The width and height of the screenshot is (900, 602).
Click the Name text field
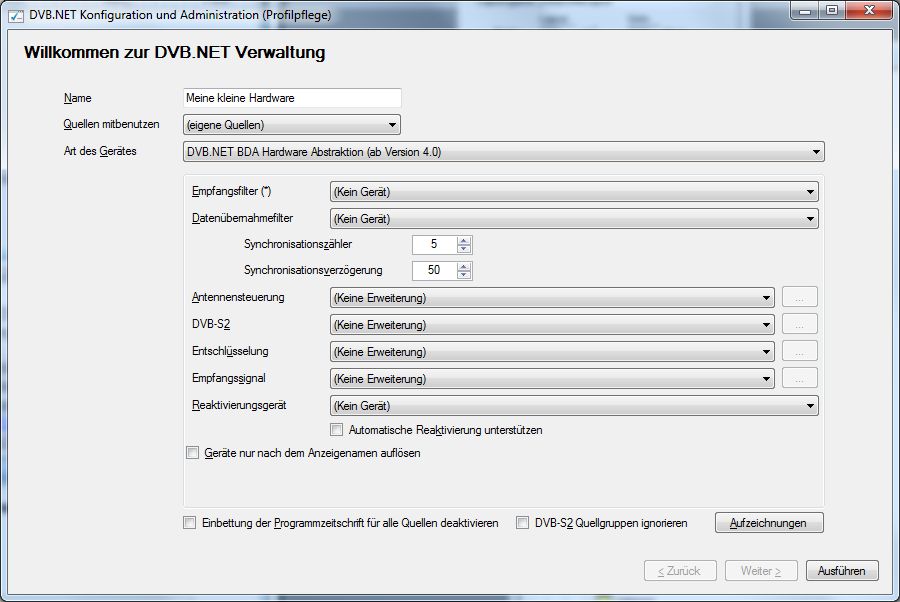tap(292, 98)
